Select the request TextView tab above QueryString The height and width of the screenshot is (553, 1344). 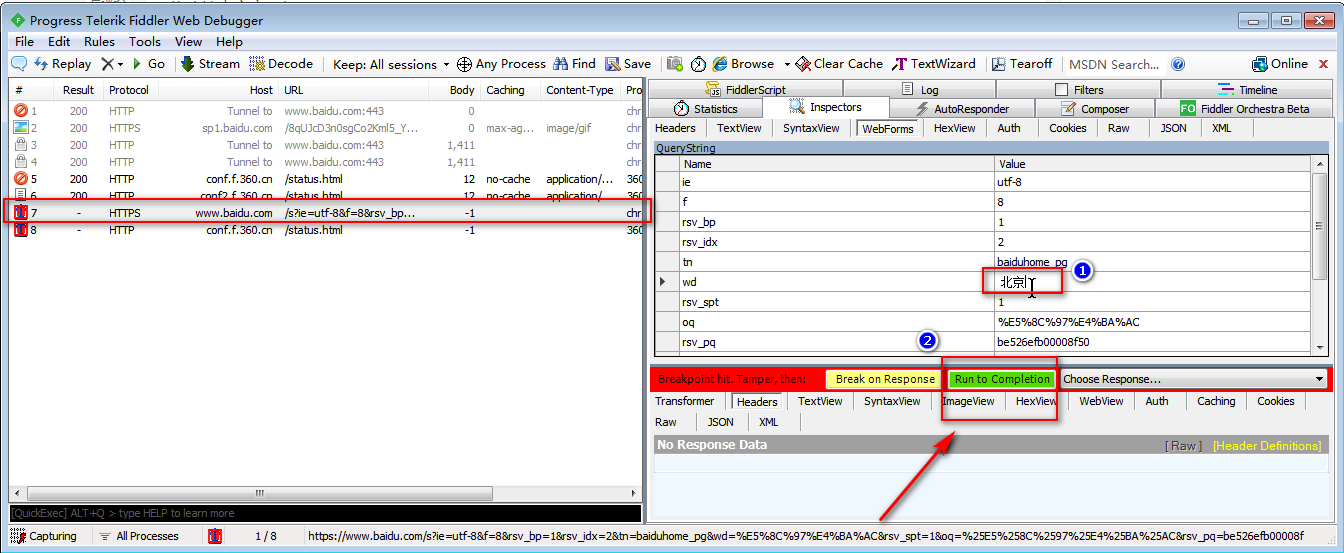point(739,128)
